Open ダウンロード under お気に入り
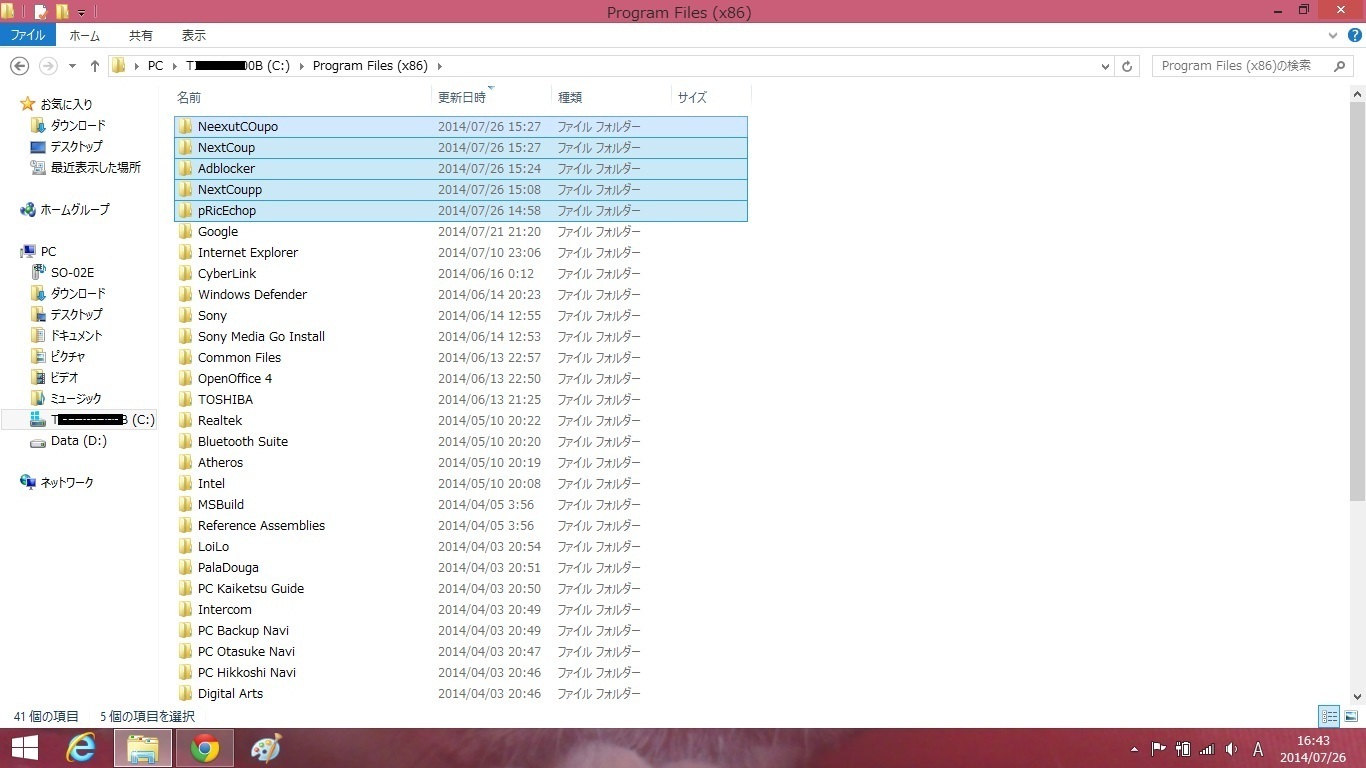This screenshot has width=1366, height=768. click(x=78, y=125)
